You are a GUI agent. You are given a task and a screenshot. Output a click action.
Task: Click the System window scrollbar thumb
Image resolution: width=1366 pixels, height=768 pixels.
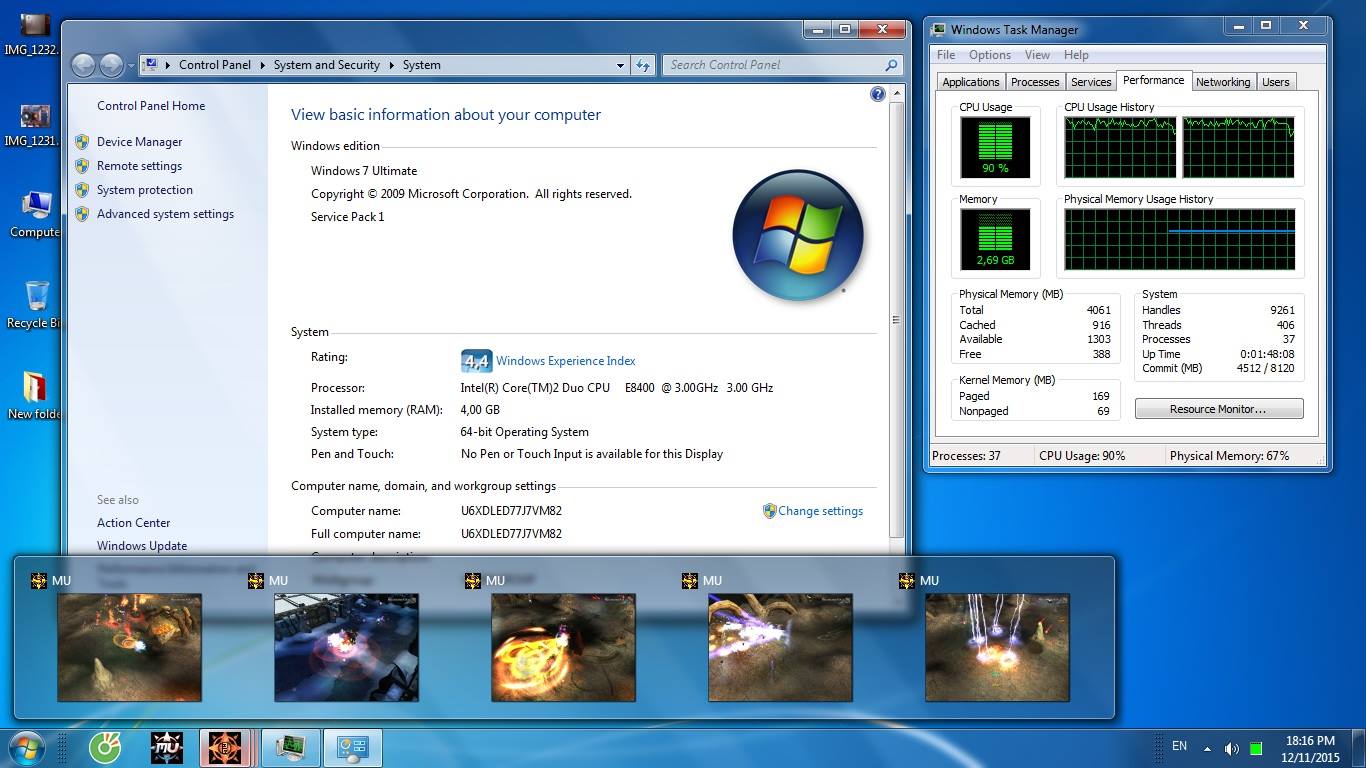(x=896, y=319)
